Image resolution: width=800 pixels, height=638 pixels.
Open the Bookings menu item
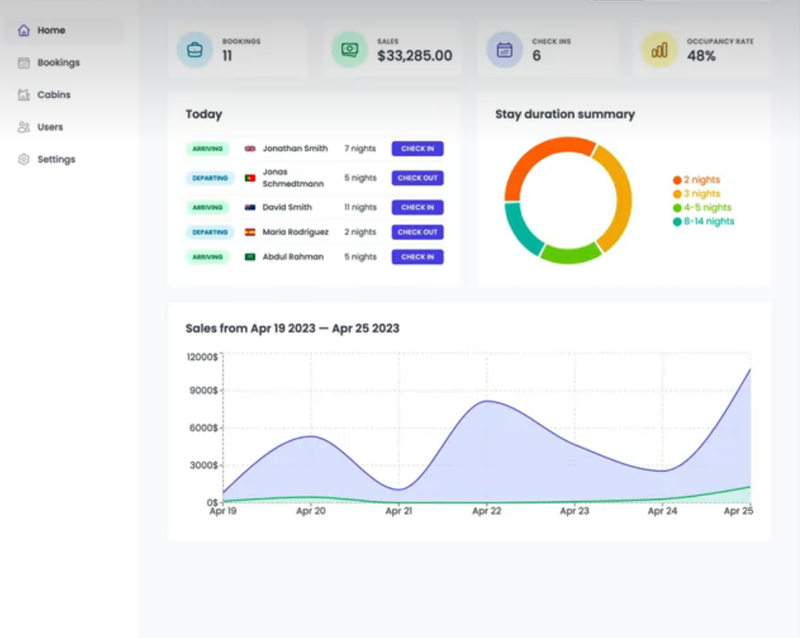[58, 63]
